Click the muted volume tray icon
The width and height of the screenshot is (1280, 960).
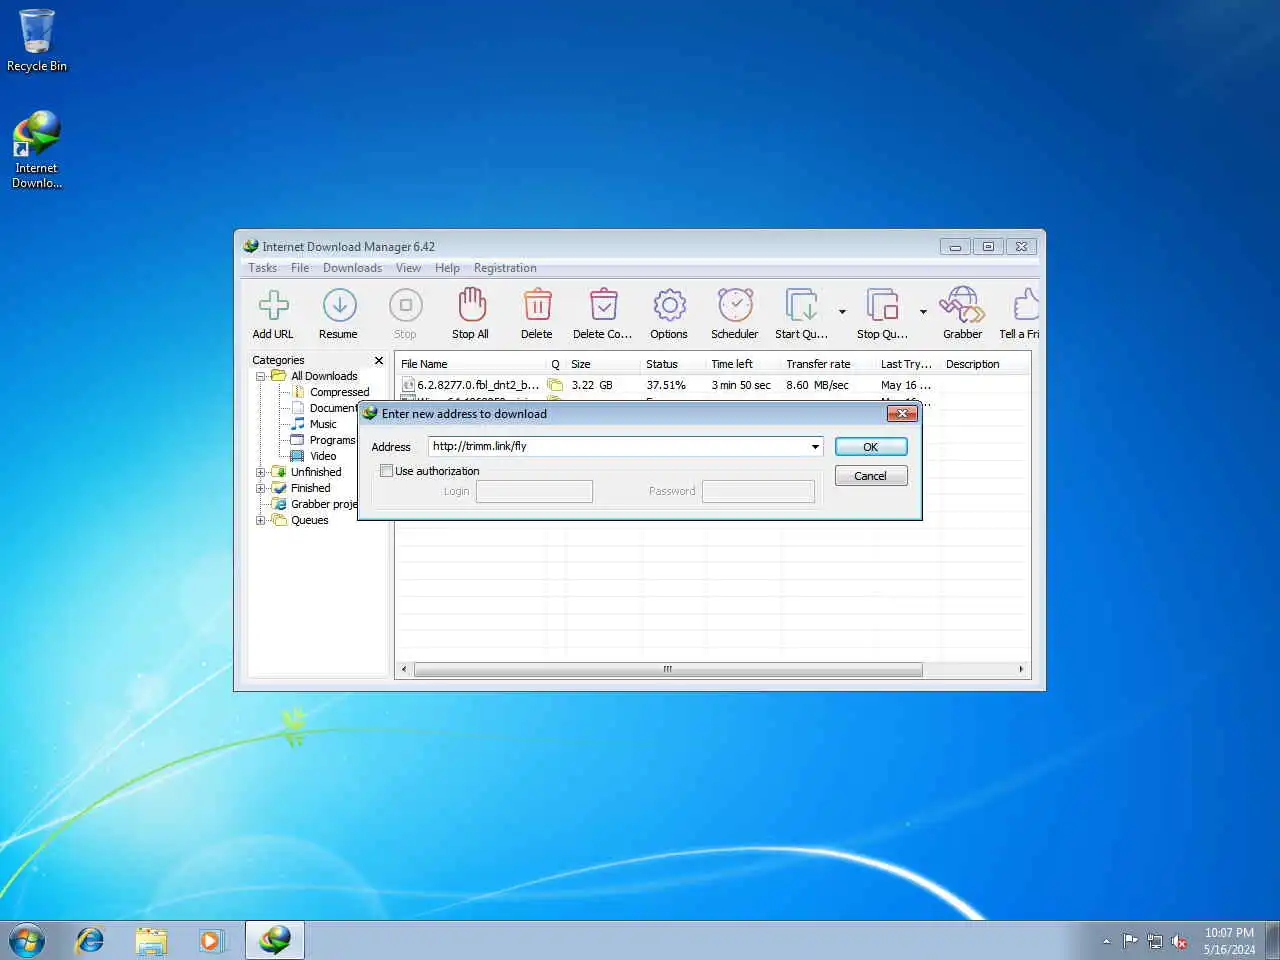point(1180,941)
